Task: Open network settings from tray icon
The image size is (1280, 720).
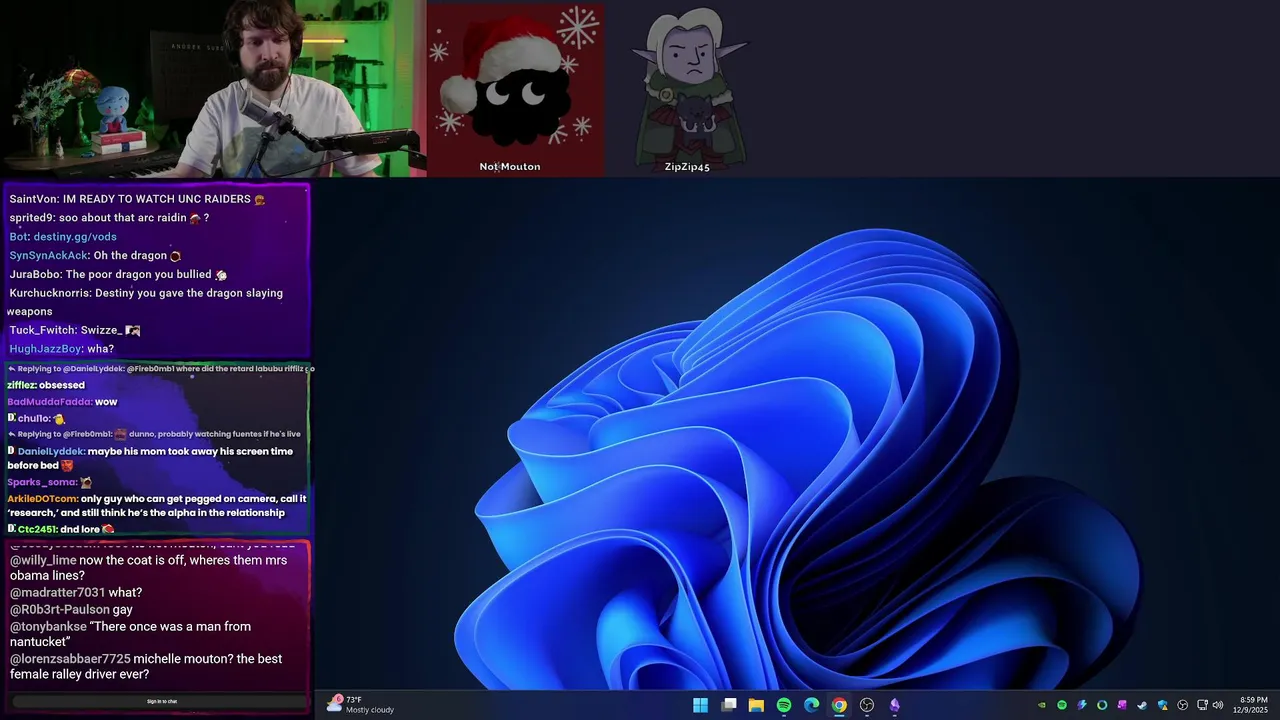Action: pos(1202,705)
